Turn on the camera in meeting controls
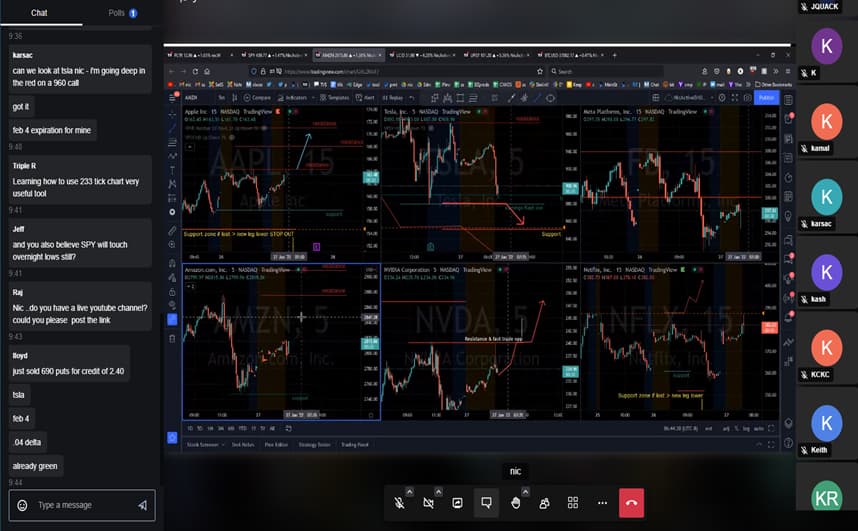 pyautogui.click(x=429, y=503)
